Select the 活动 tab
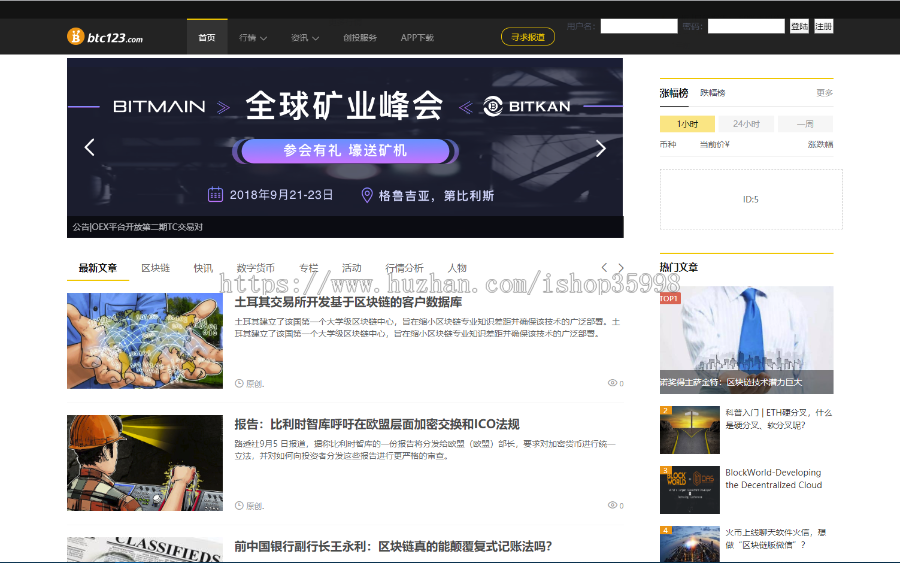This screenshot has width=900, height=563. coord(352,268)
